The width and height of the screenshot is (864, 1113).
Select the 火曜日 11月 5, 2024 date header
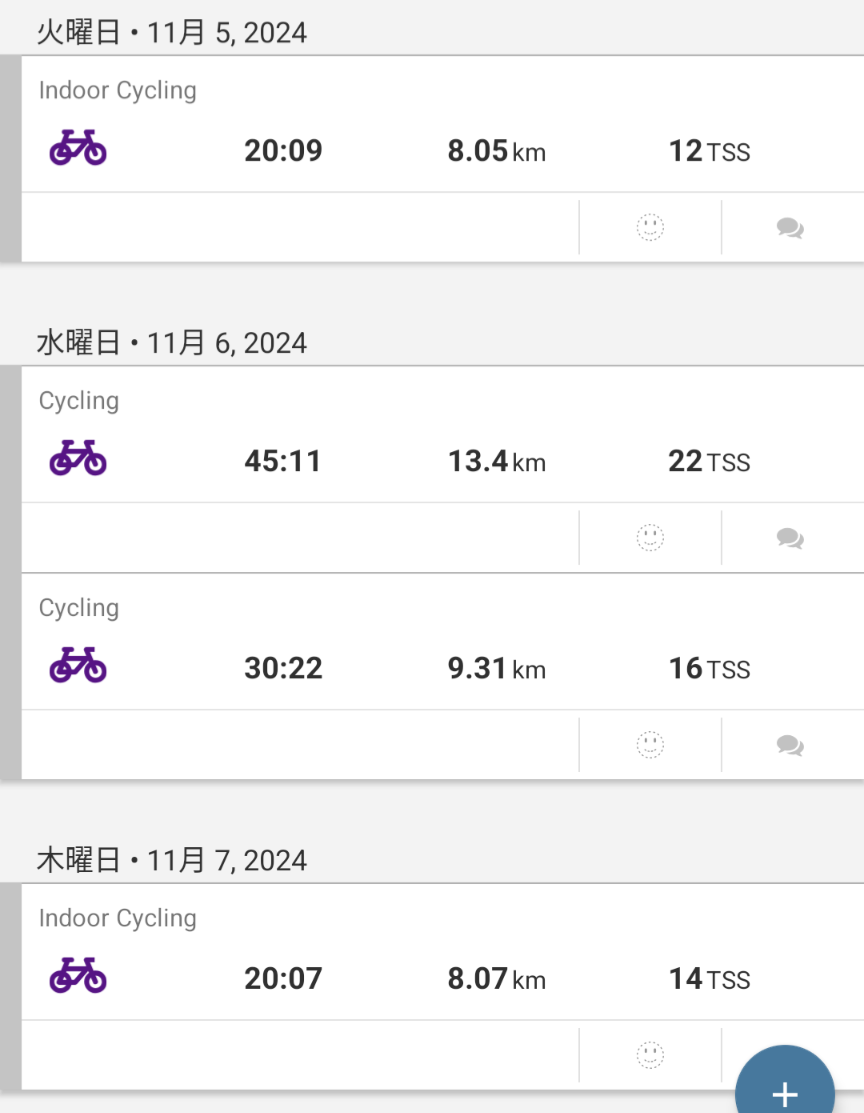172,33
